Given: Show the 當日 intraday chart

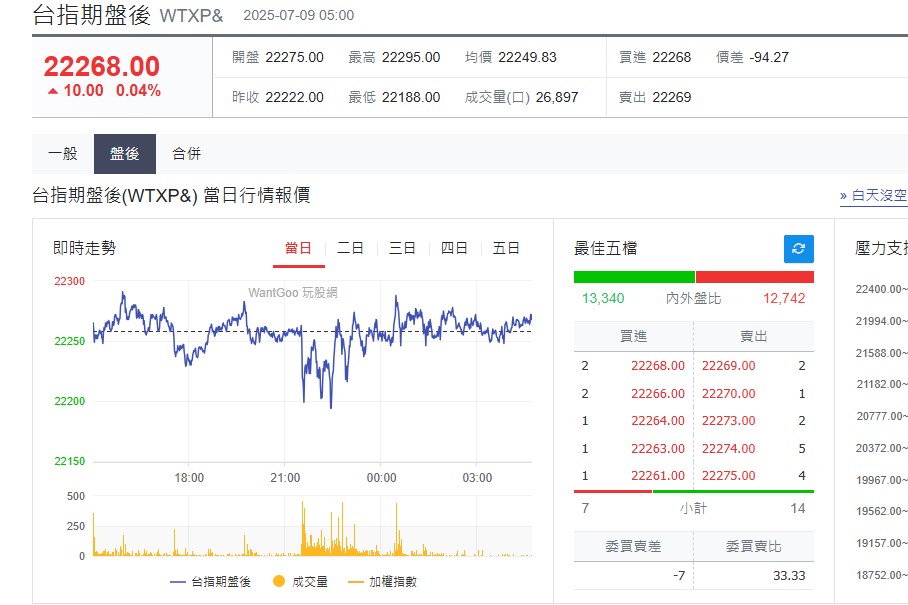Looking at the screenshot, I should coord(299,248).
